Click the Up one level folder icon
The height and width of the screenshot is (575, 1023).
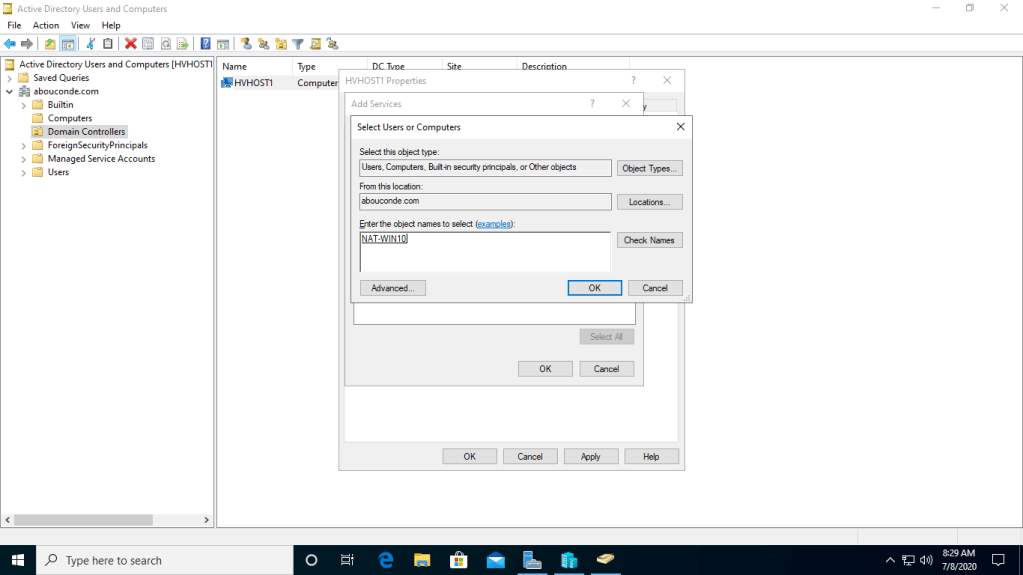click(x=50, y=44)
